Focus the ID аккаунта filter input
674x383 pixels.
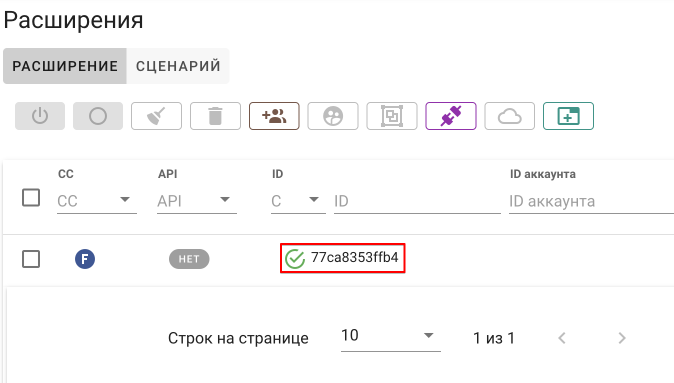tap(591, 201)
